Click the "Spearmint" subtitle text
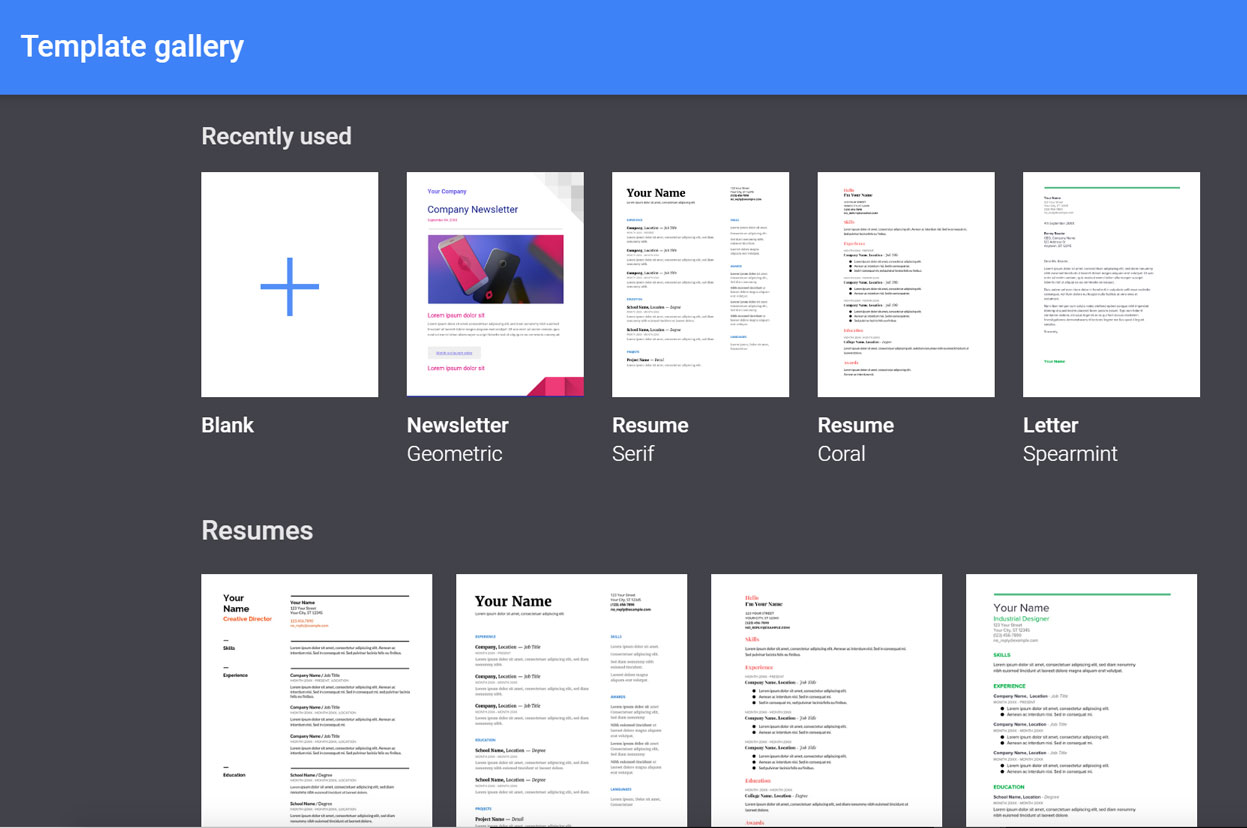The image size is (1247, 828). (x=1070, y=453)
